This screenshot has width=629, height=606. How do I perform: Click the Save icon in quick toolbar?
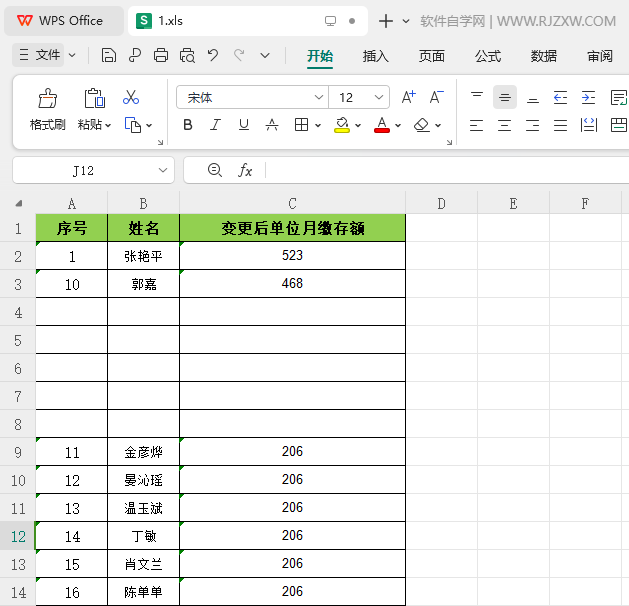108,55
